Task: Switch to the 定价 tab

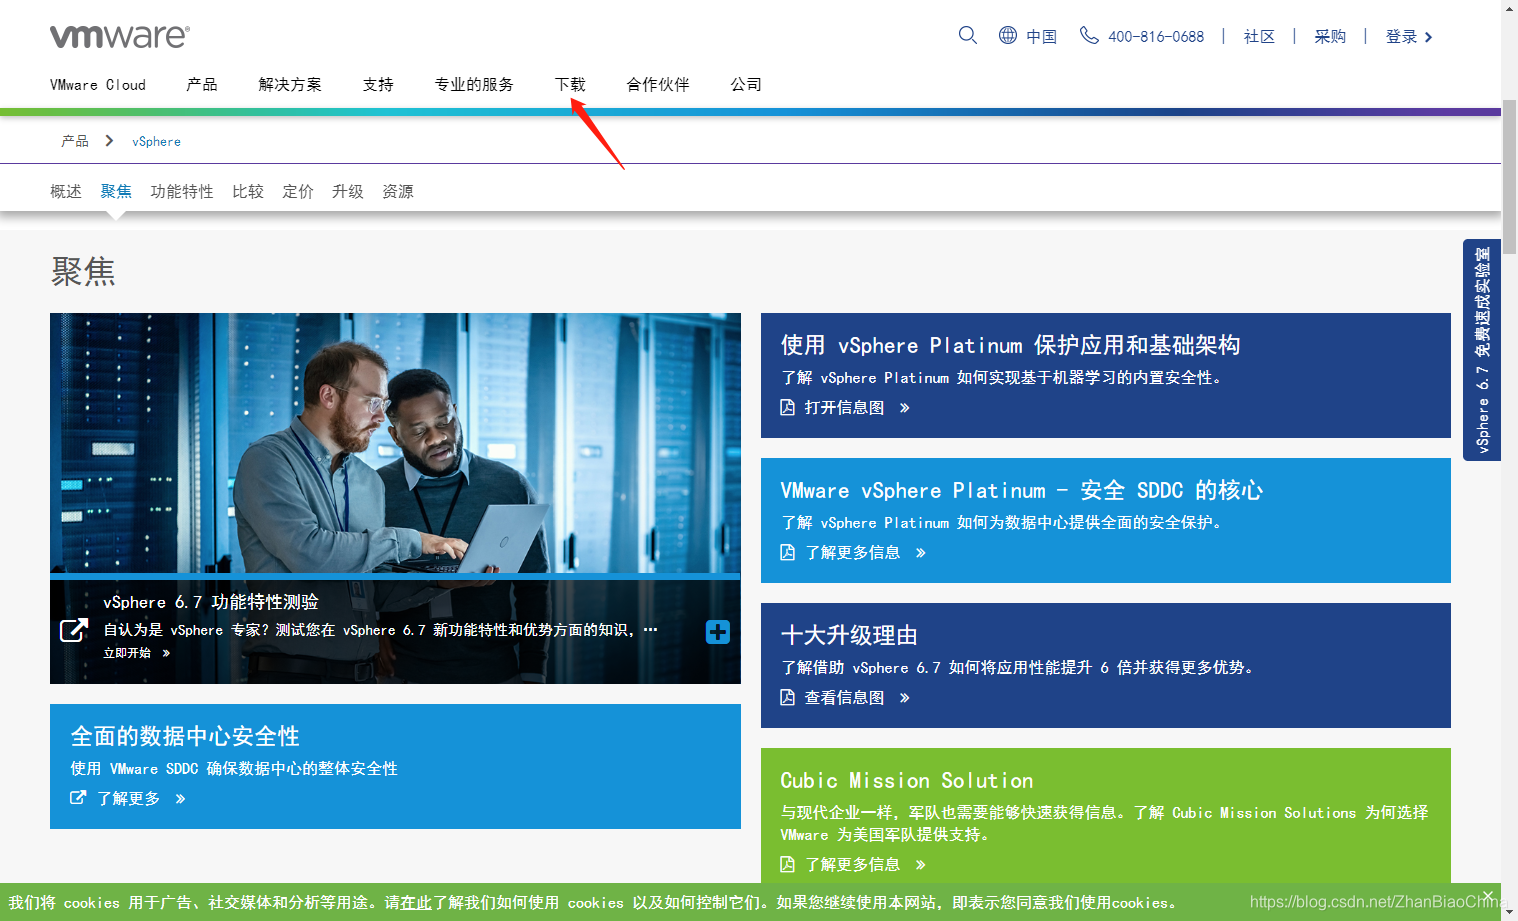Action: click(298, 191)
